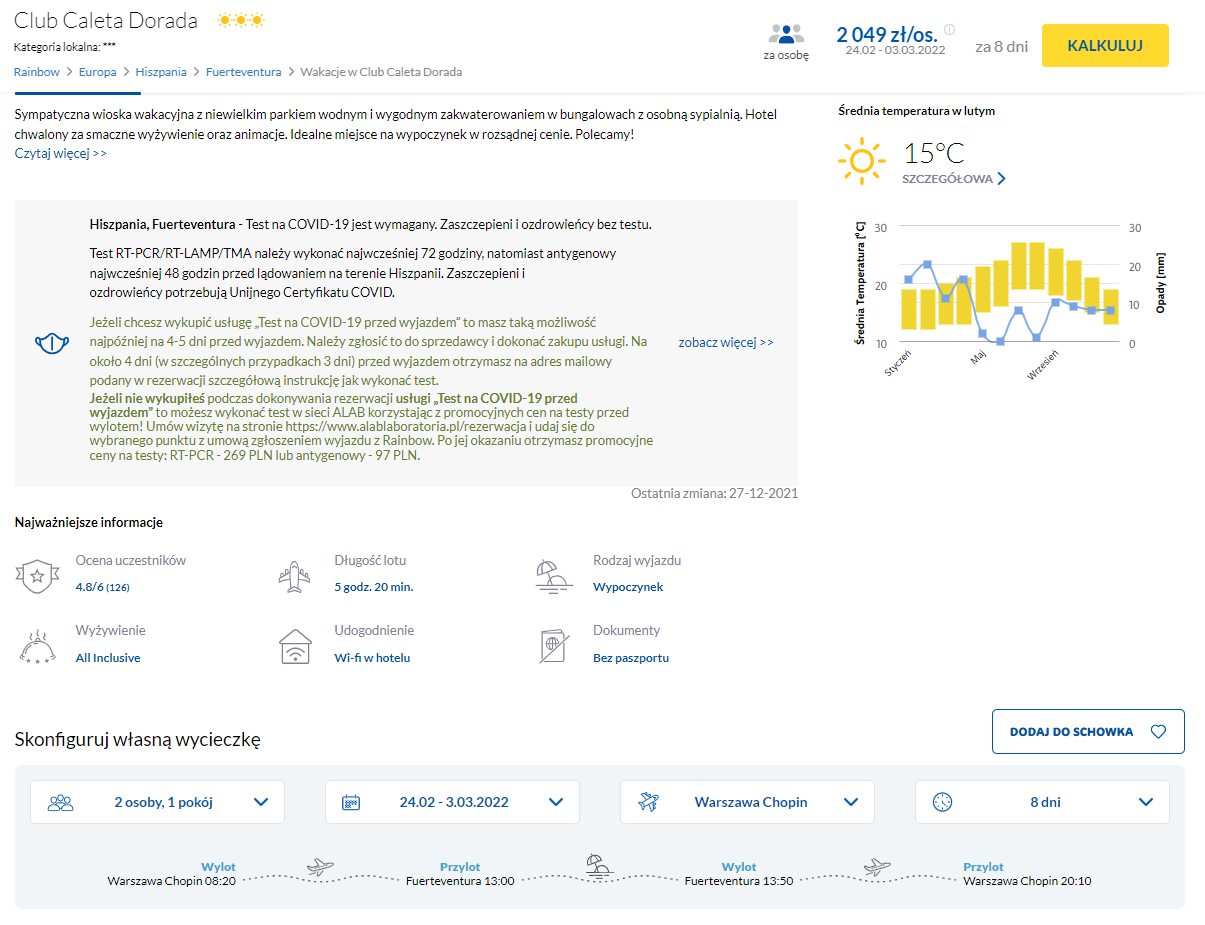Open Wi-fi w hotelu link
The height and width of the screenshot is (925, 1205).
point(372,658)
